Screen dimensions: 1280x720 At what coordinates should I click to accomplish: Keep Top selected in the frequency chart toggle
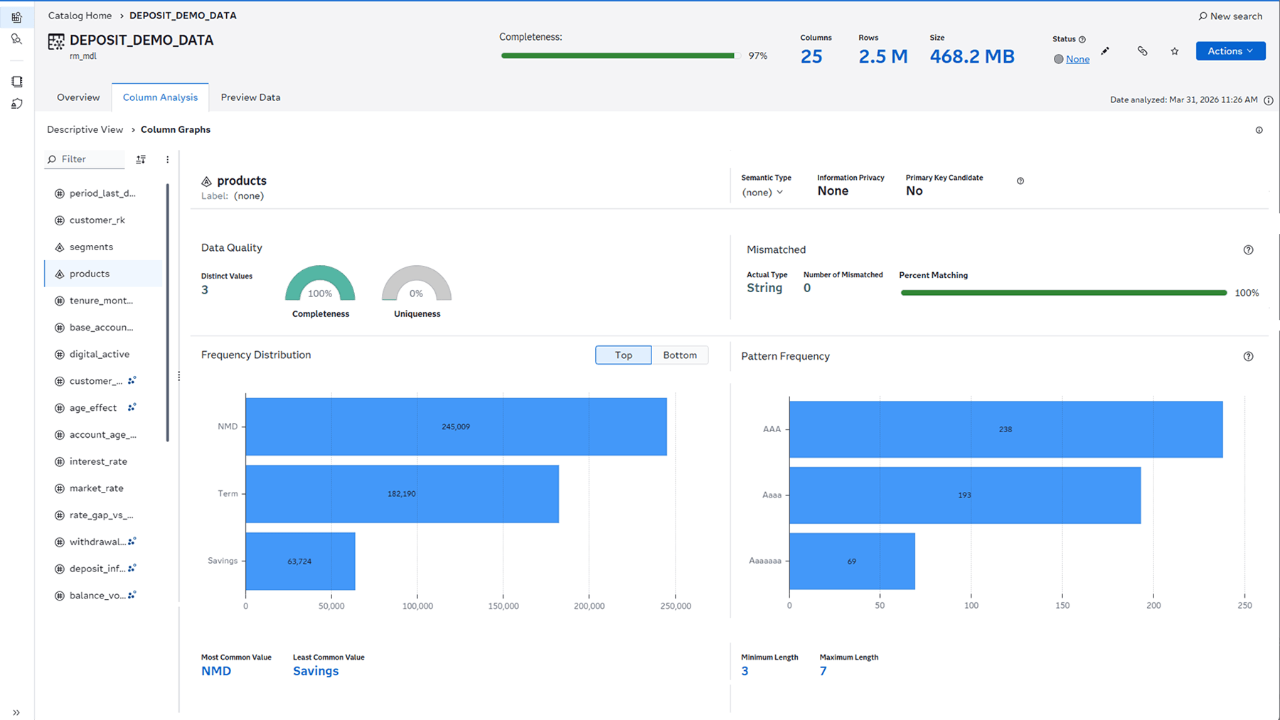coord(623,354)
